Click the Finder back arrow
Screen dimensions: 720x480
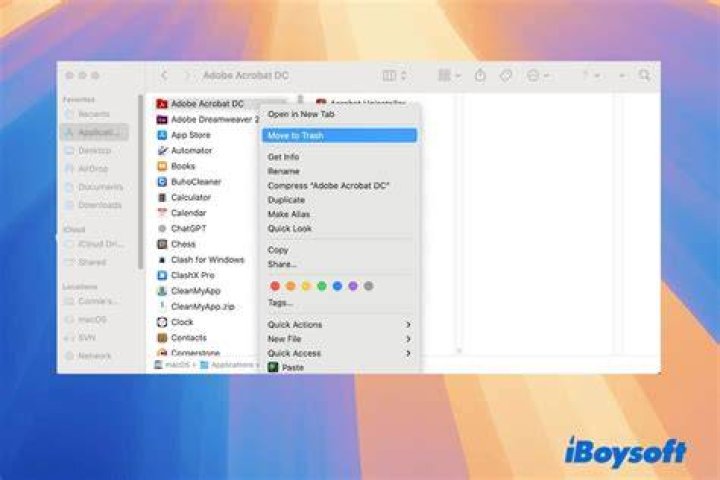tap(164, 75)
